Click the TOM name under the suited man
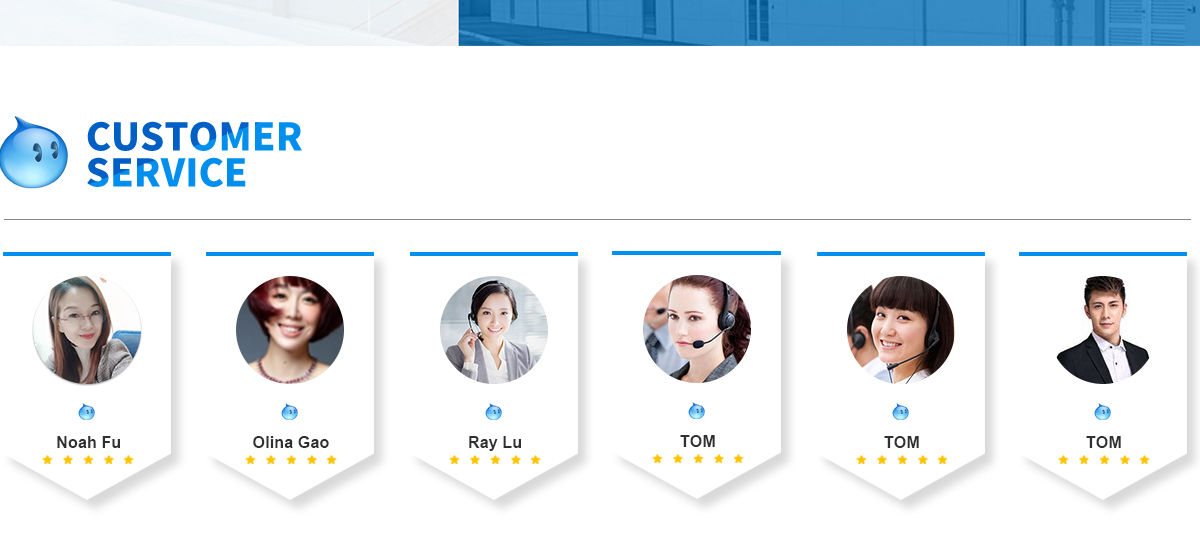The width and height of the screenshot is (1200, 540). click(1104, 442)
